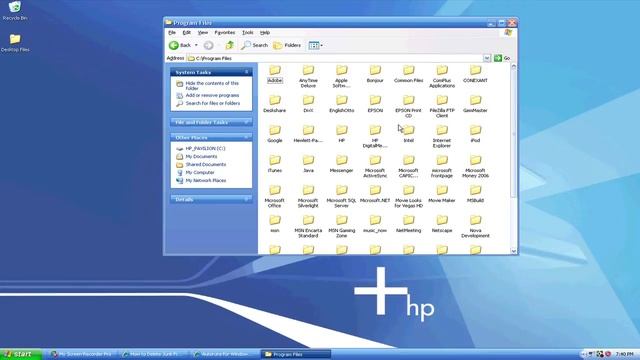640x360 pixels.
Task: Open the View menu
Action: 202,33
